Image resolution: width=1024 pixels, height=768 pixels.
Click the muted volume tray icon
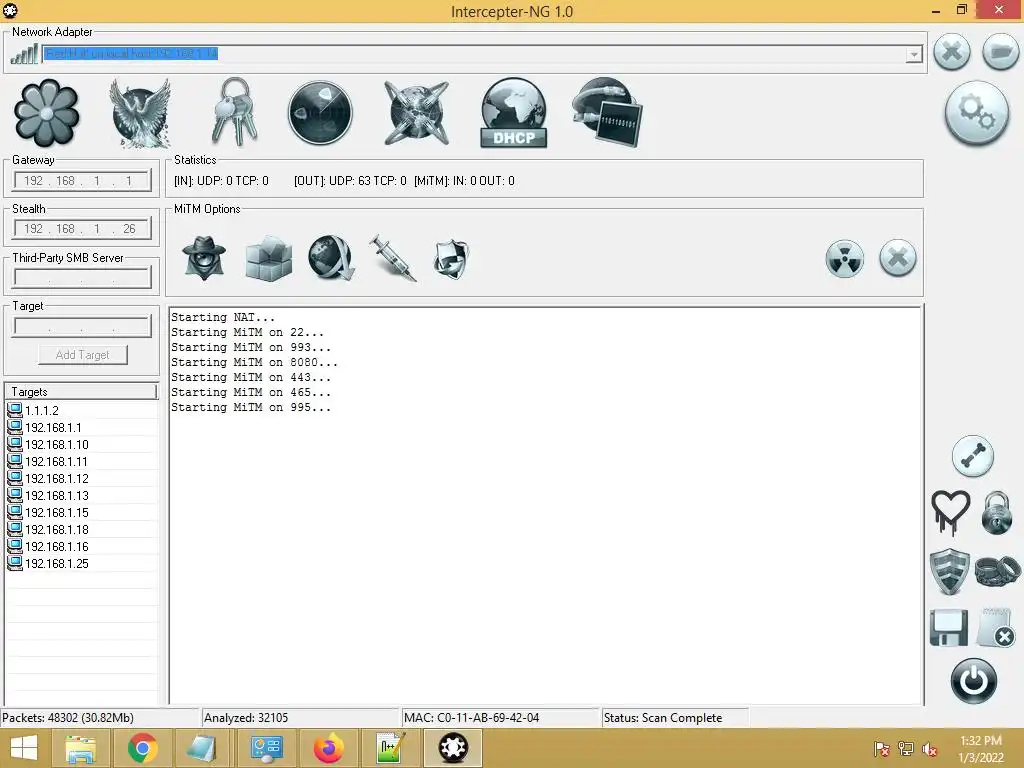929,749
